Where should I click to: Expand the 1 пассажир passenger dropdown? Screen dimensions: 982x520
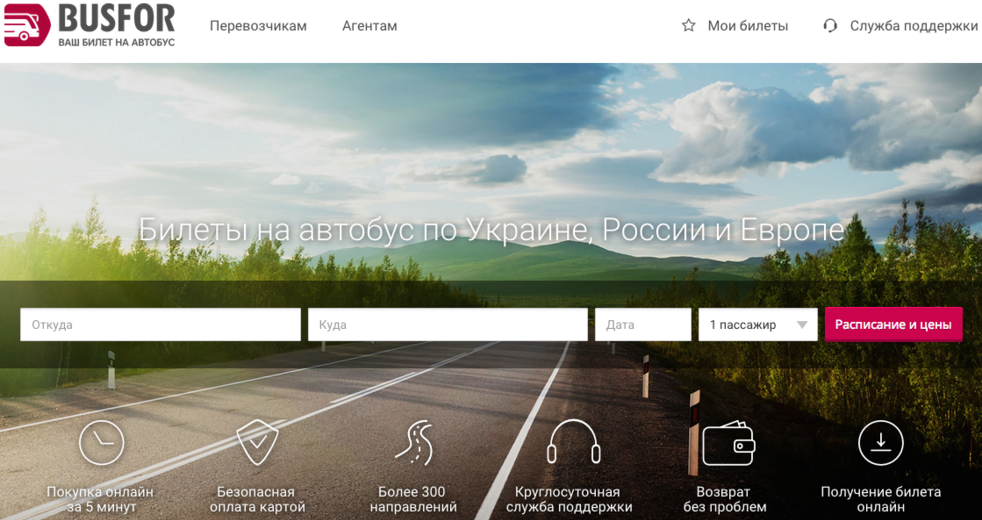click(x=745, y=325)
